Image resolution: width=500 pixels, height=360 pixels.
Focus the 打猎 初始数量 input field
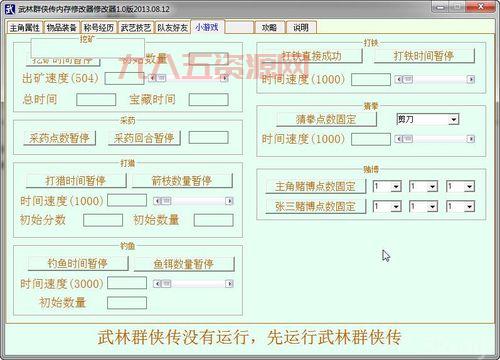click(x=214, y=220)
